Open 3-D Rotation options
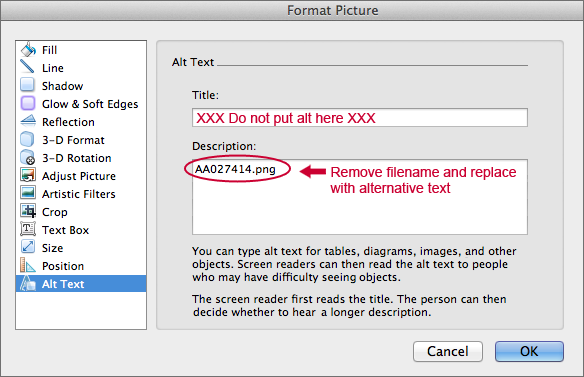 81,158
